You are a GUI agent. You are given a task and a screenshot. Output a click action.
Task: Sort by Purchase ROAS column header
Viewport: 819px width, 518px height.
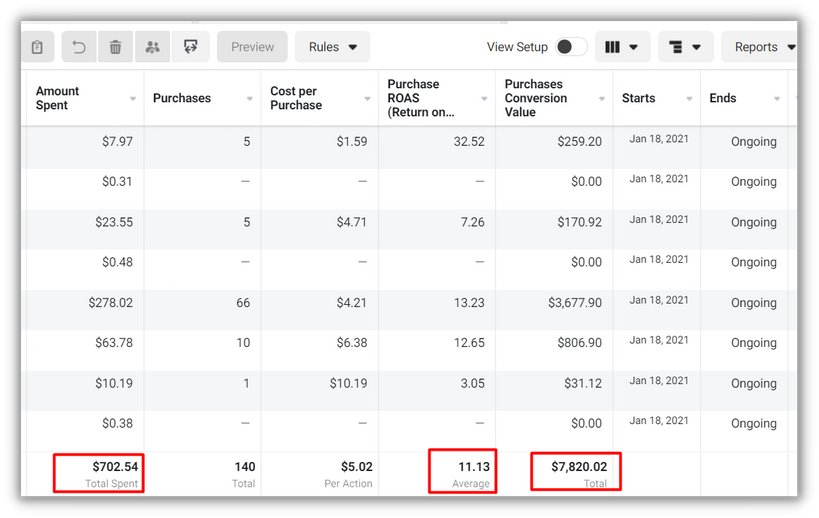[x=420, y=98]
